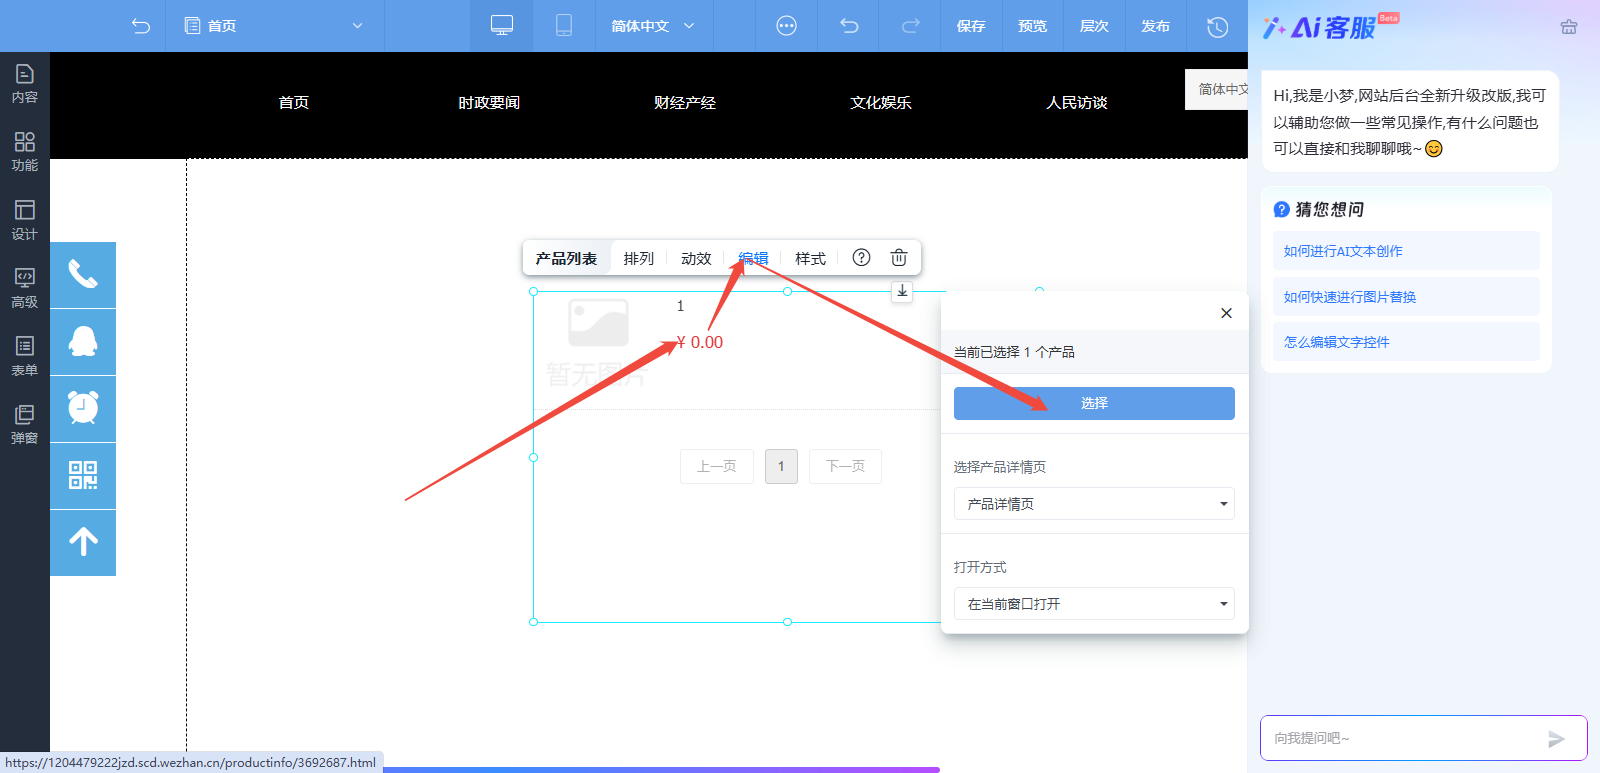Viewport: 1600px width, 773px height.
Task: Open the 设计 design sidebar panel
Action: click(x=25, y=220)
